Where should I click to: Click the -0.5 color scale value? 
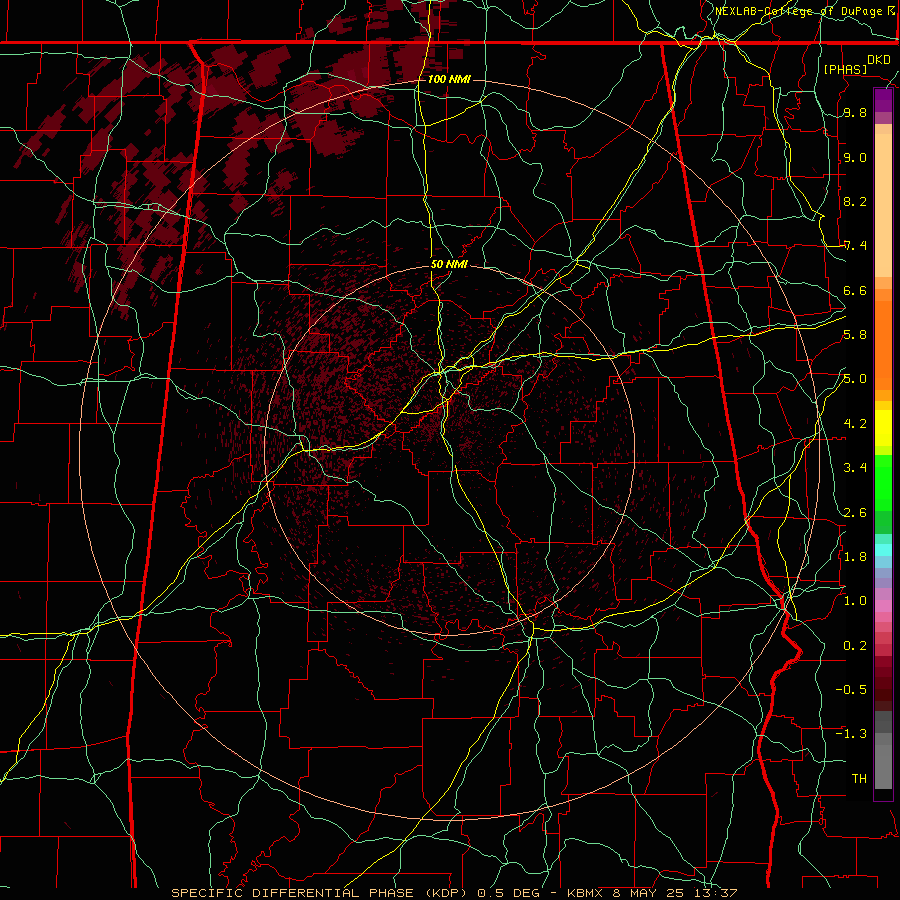click(x=851, y=689)
